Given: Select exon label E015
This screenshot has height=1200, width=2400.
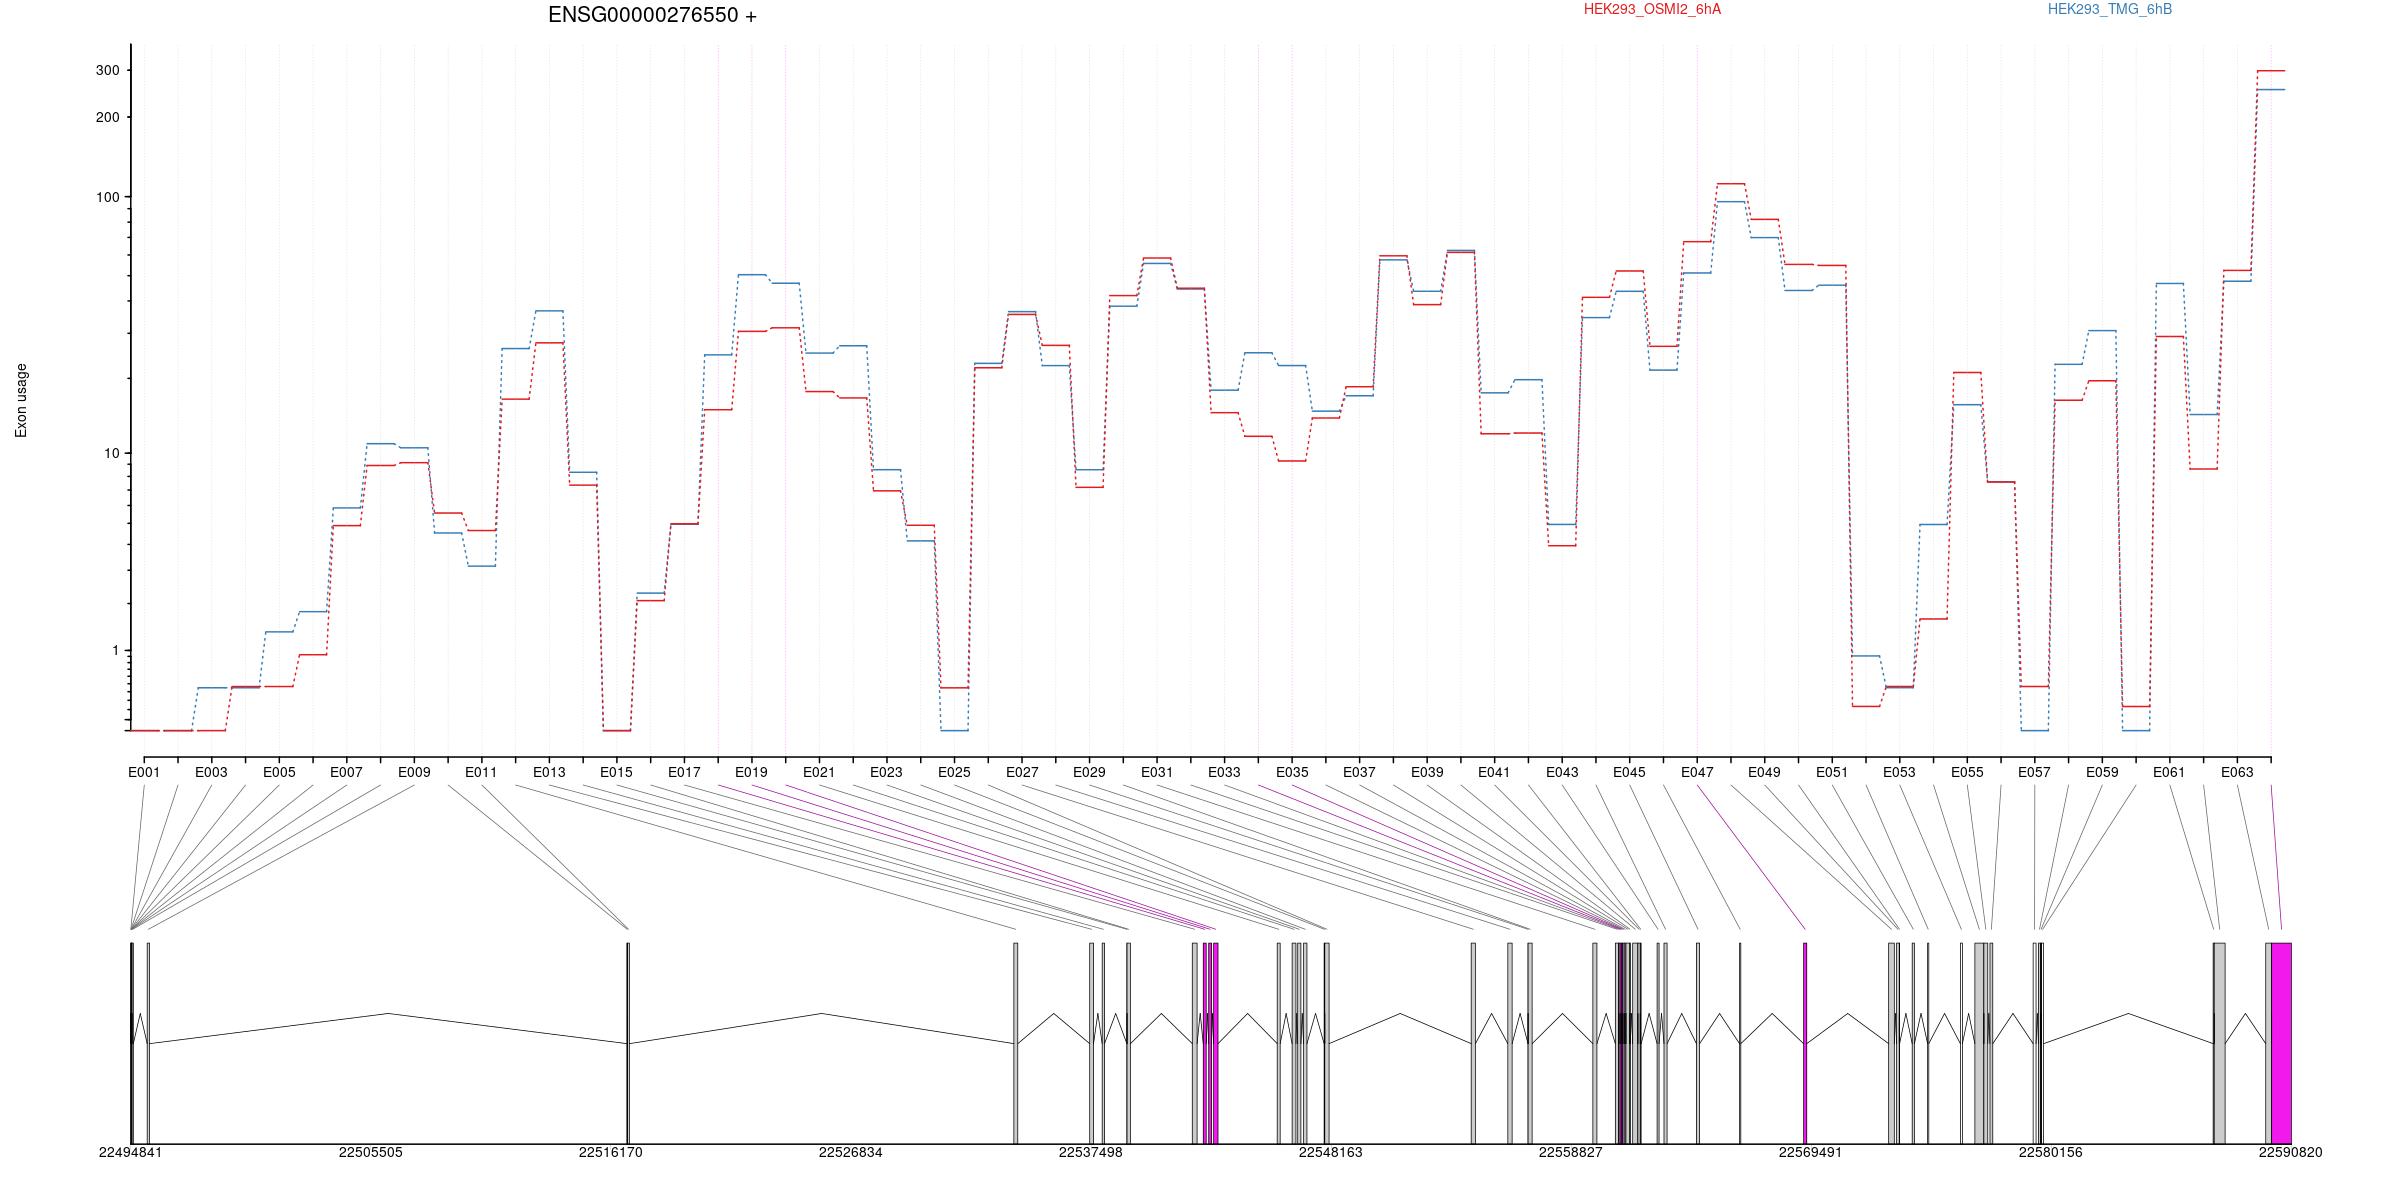Looking at the screenshot, I should [616, 772].
